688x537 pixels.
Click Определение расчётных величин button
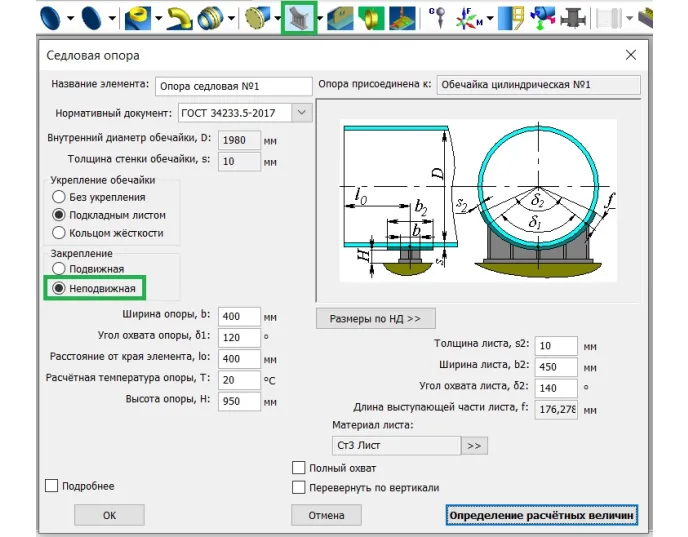click(541, 515)
